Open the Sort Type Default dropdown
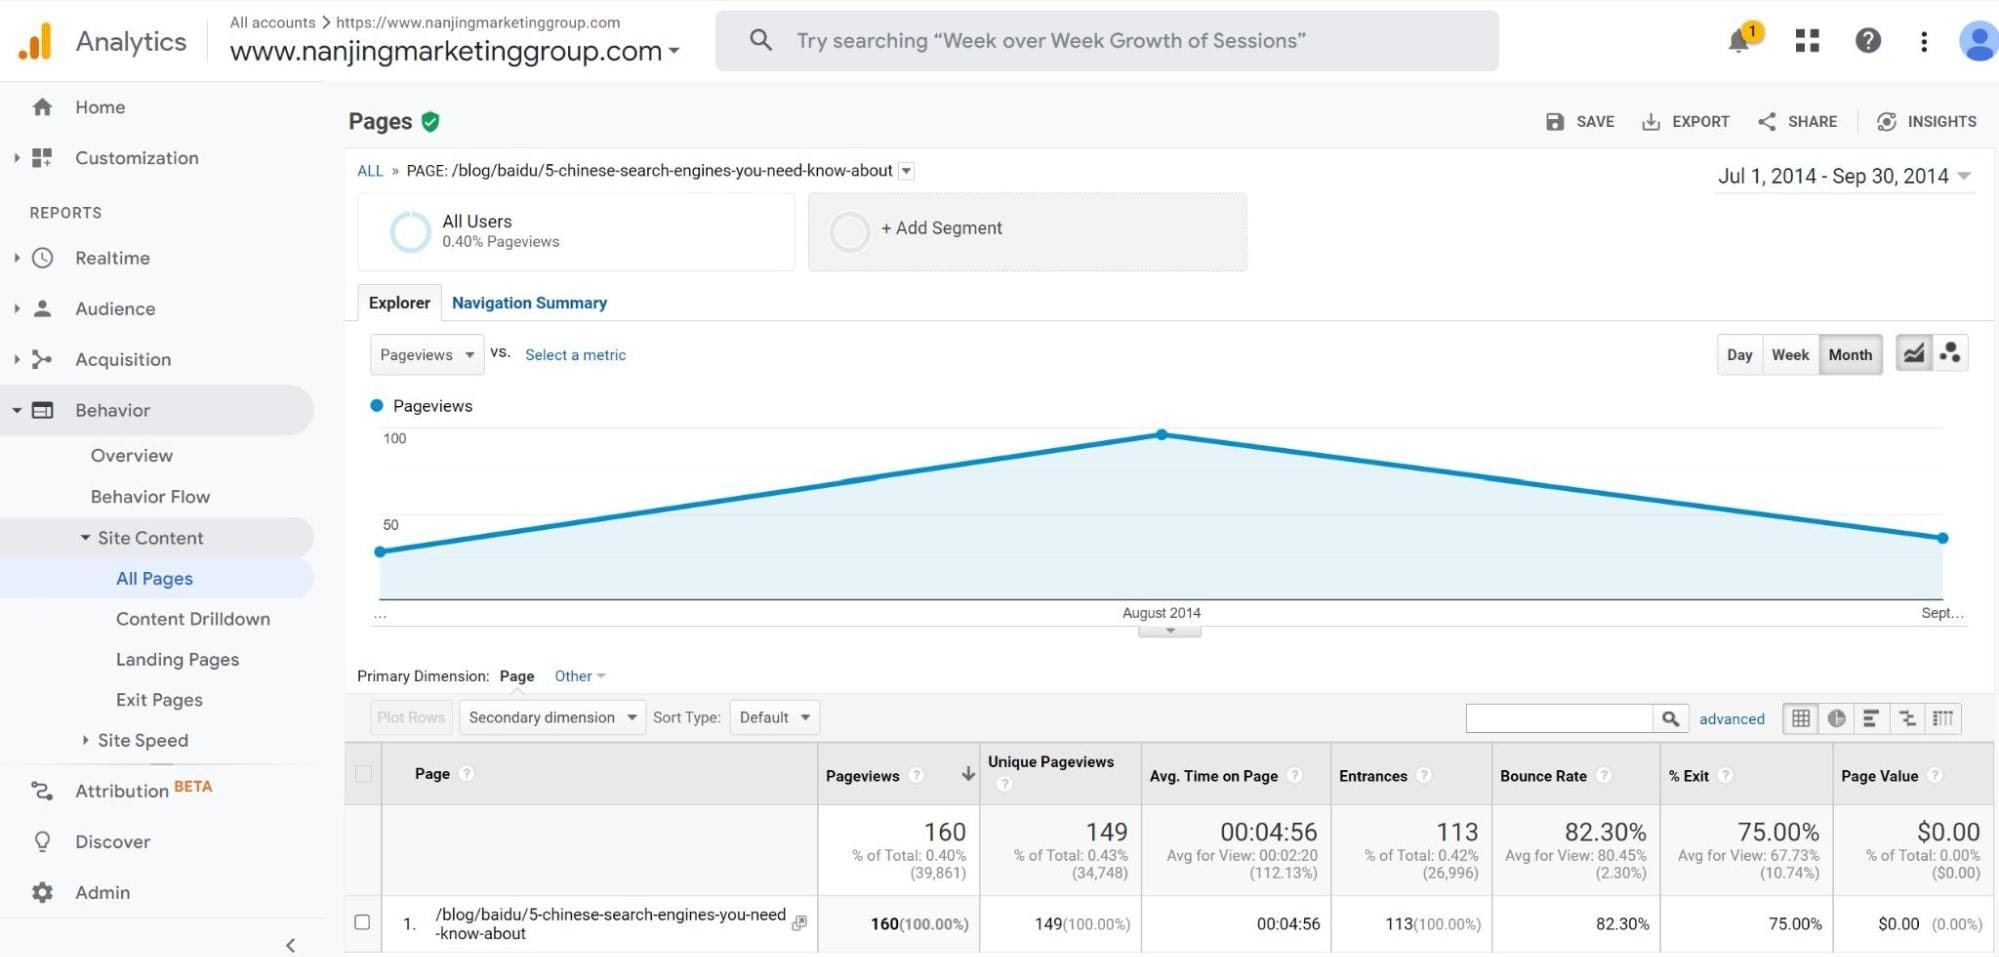The width and height of the screenshot is (1999, 957). (774, 717)
